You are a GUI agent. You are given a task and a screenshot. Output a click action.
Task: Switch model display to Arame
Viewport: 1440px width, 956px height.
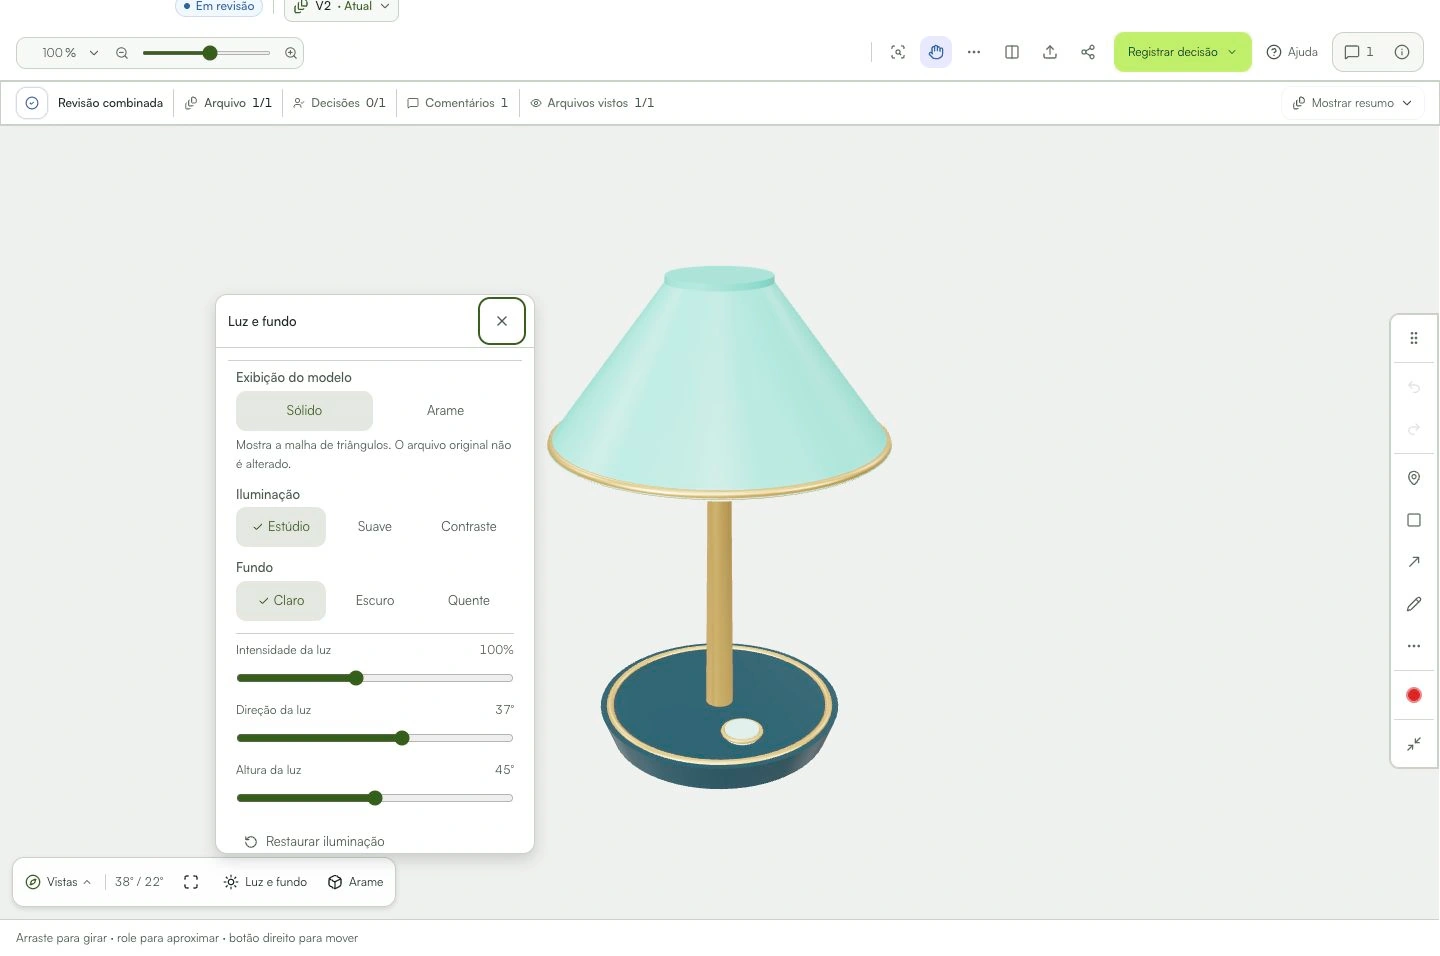(x=445, y=411)
